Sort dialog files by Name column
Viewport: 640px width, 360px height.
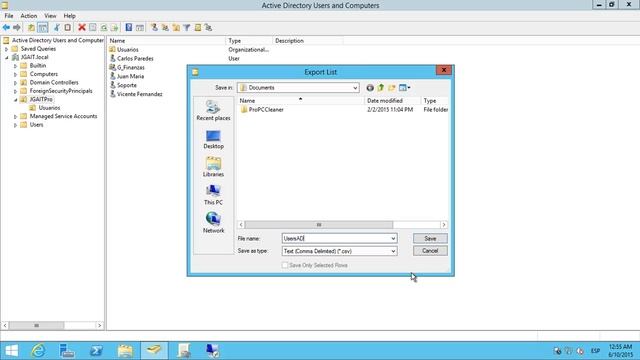coord(300,100)
